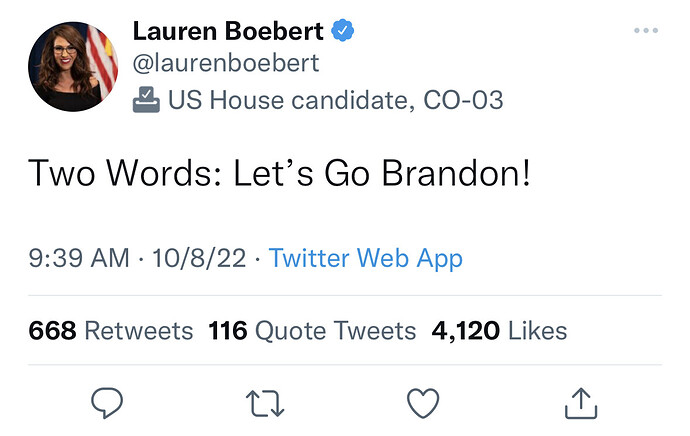Viewport: 690px width, 436px height.
Task: Click the 10/8/22 date
Action: [199, 258]
